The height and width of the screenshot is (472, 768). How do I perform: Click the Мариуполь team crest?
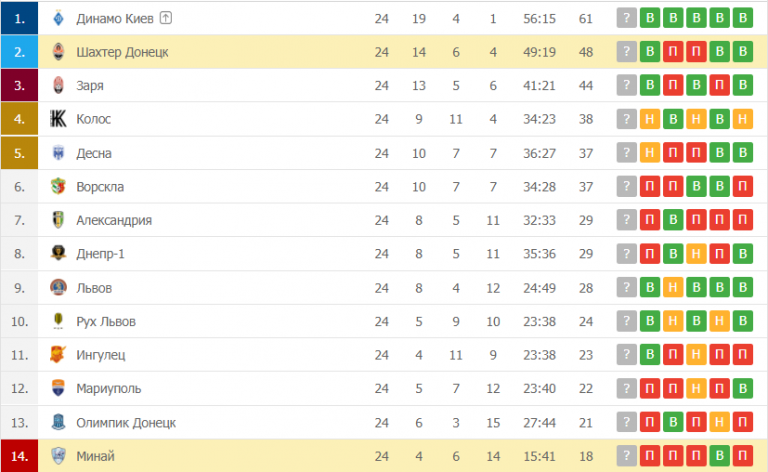point(58,388)
